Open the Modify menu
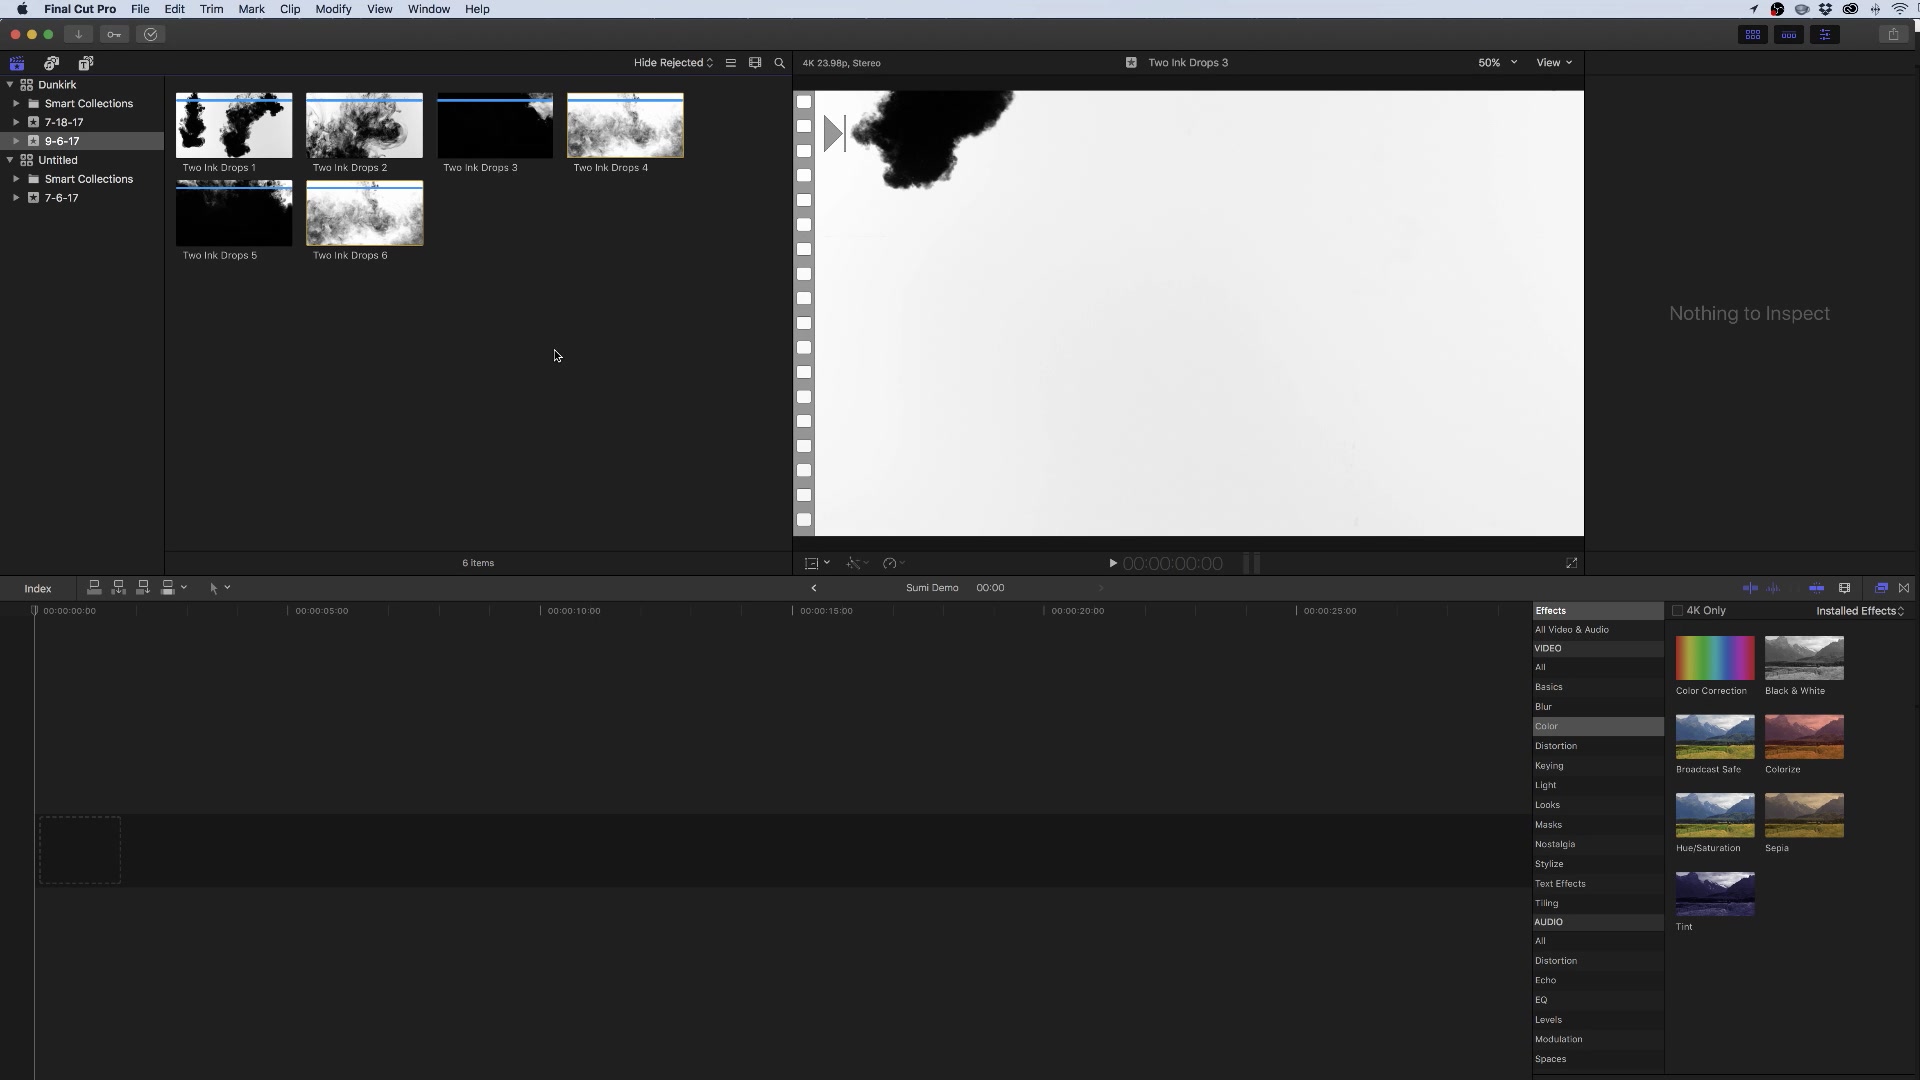This screenshot has width=1920, height=1080. tap(333, 9)
